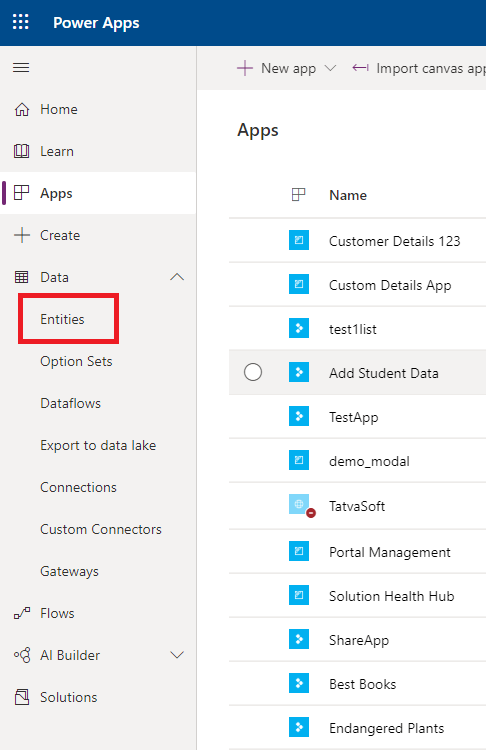Screen dimensions: 486x750
Task: Open the Endangered Plants app link
Action: tap(387, 728)
